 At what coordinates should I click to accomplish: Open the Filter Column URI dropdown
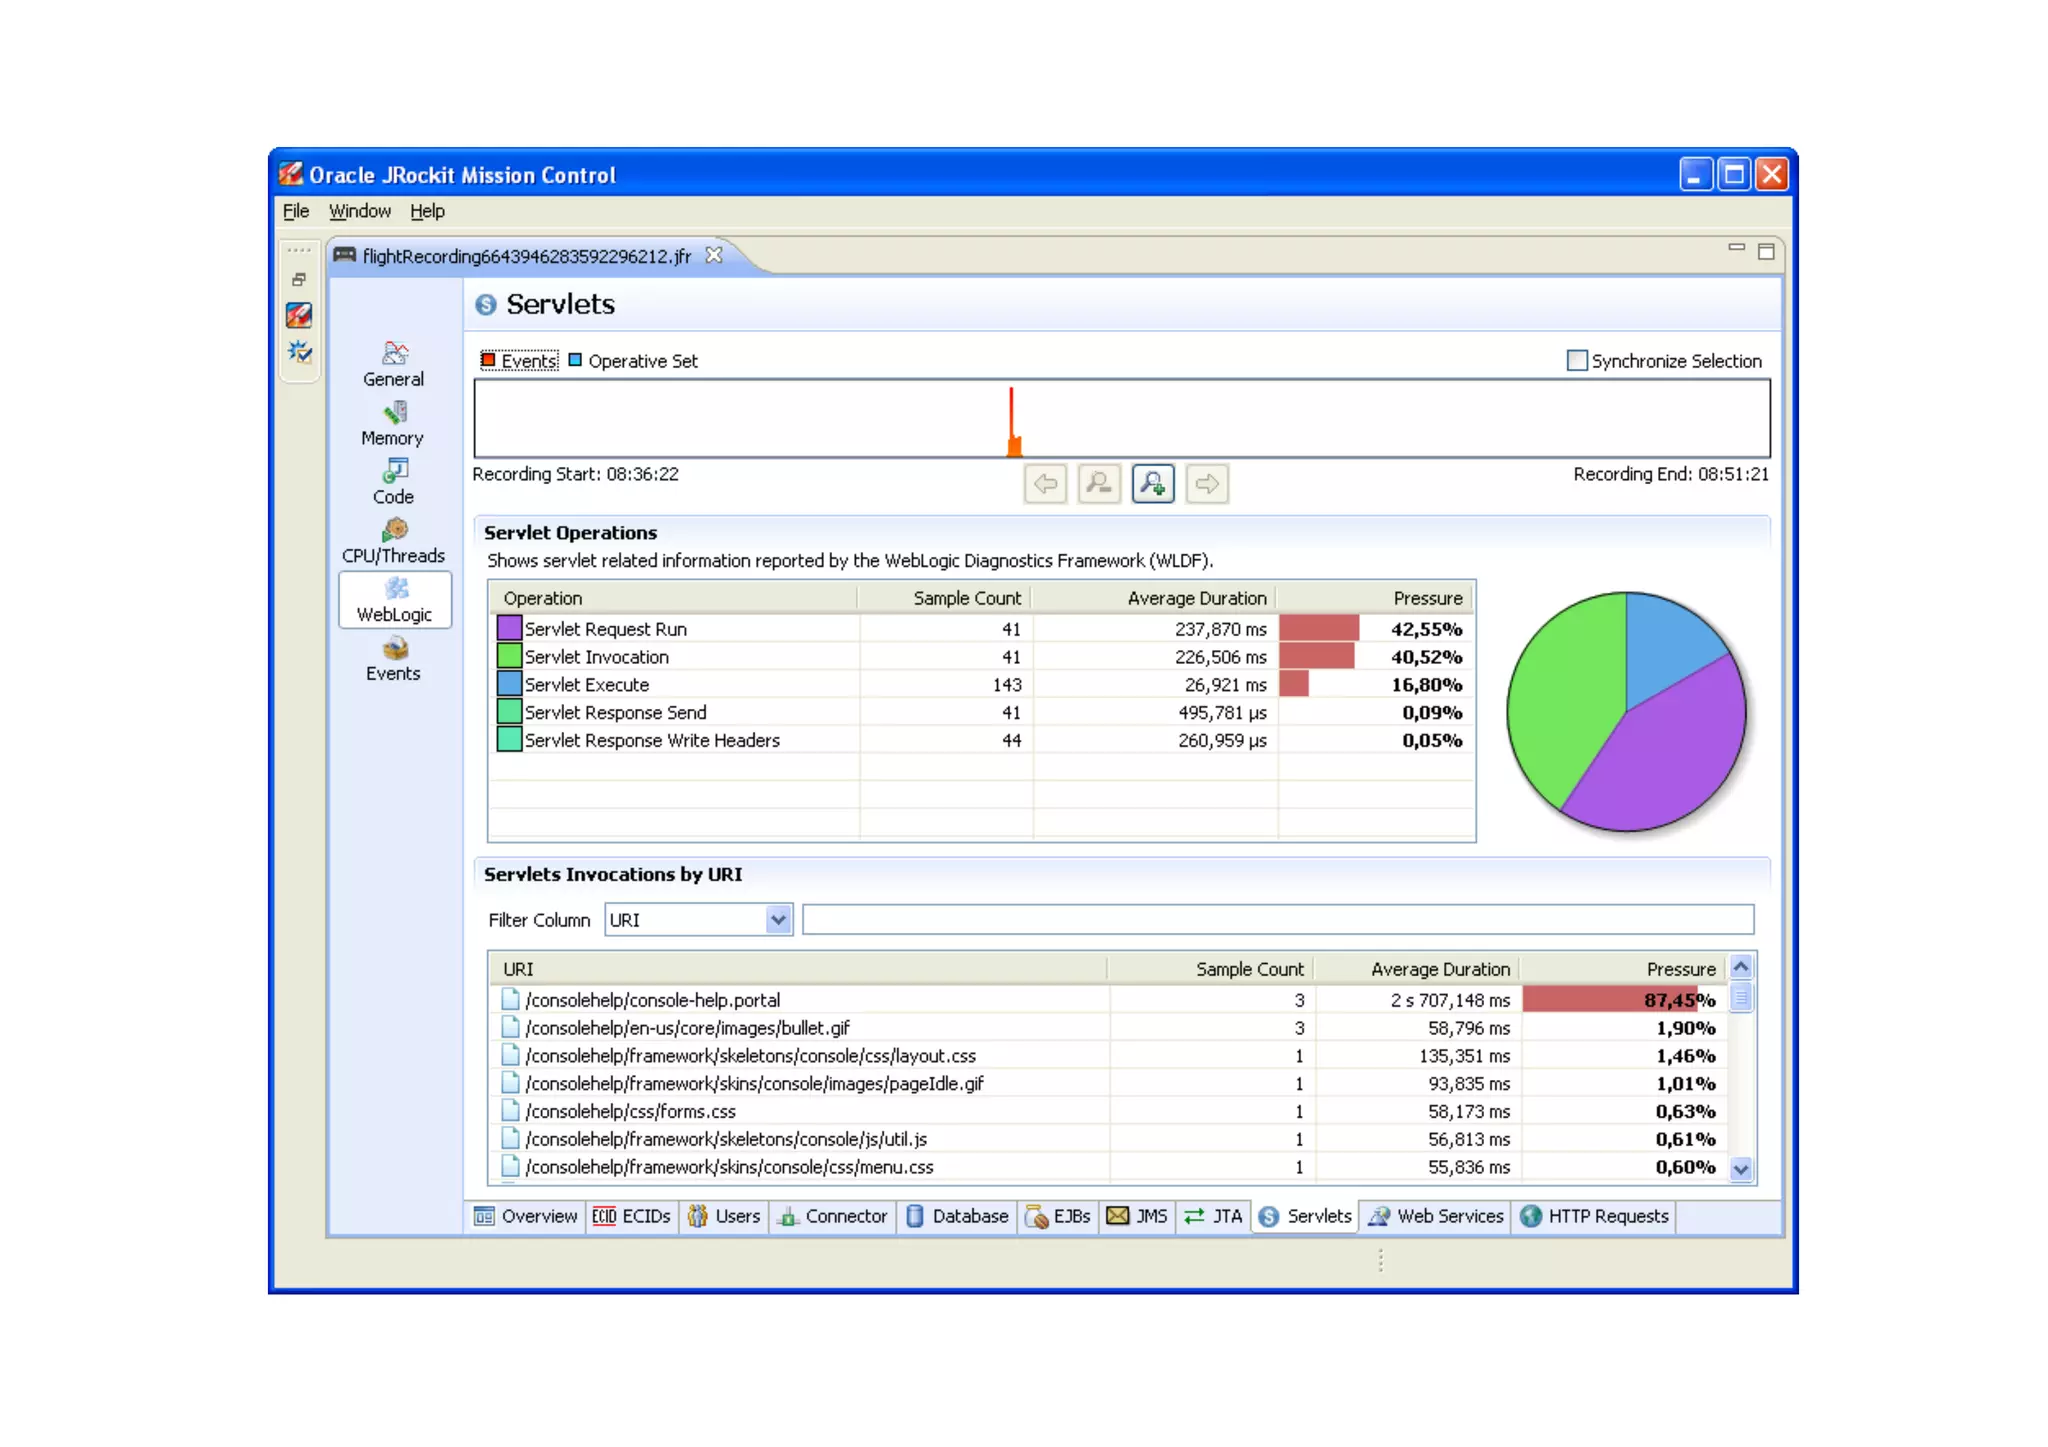click(x=778, y=919)
